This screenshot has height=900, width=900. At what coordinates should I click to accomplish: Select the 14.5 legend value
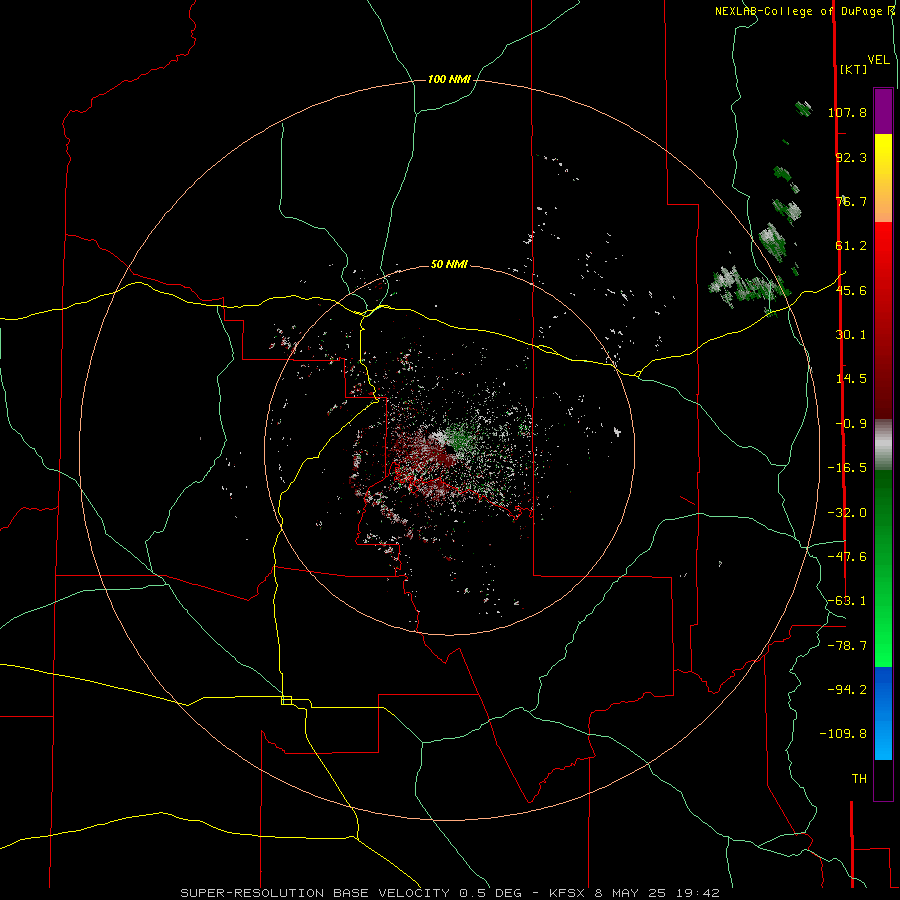pos(851,379)
